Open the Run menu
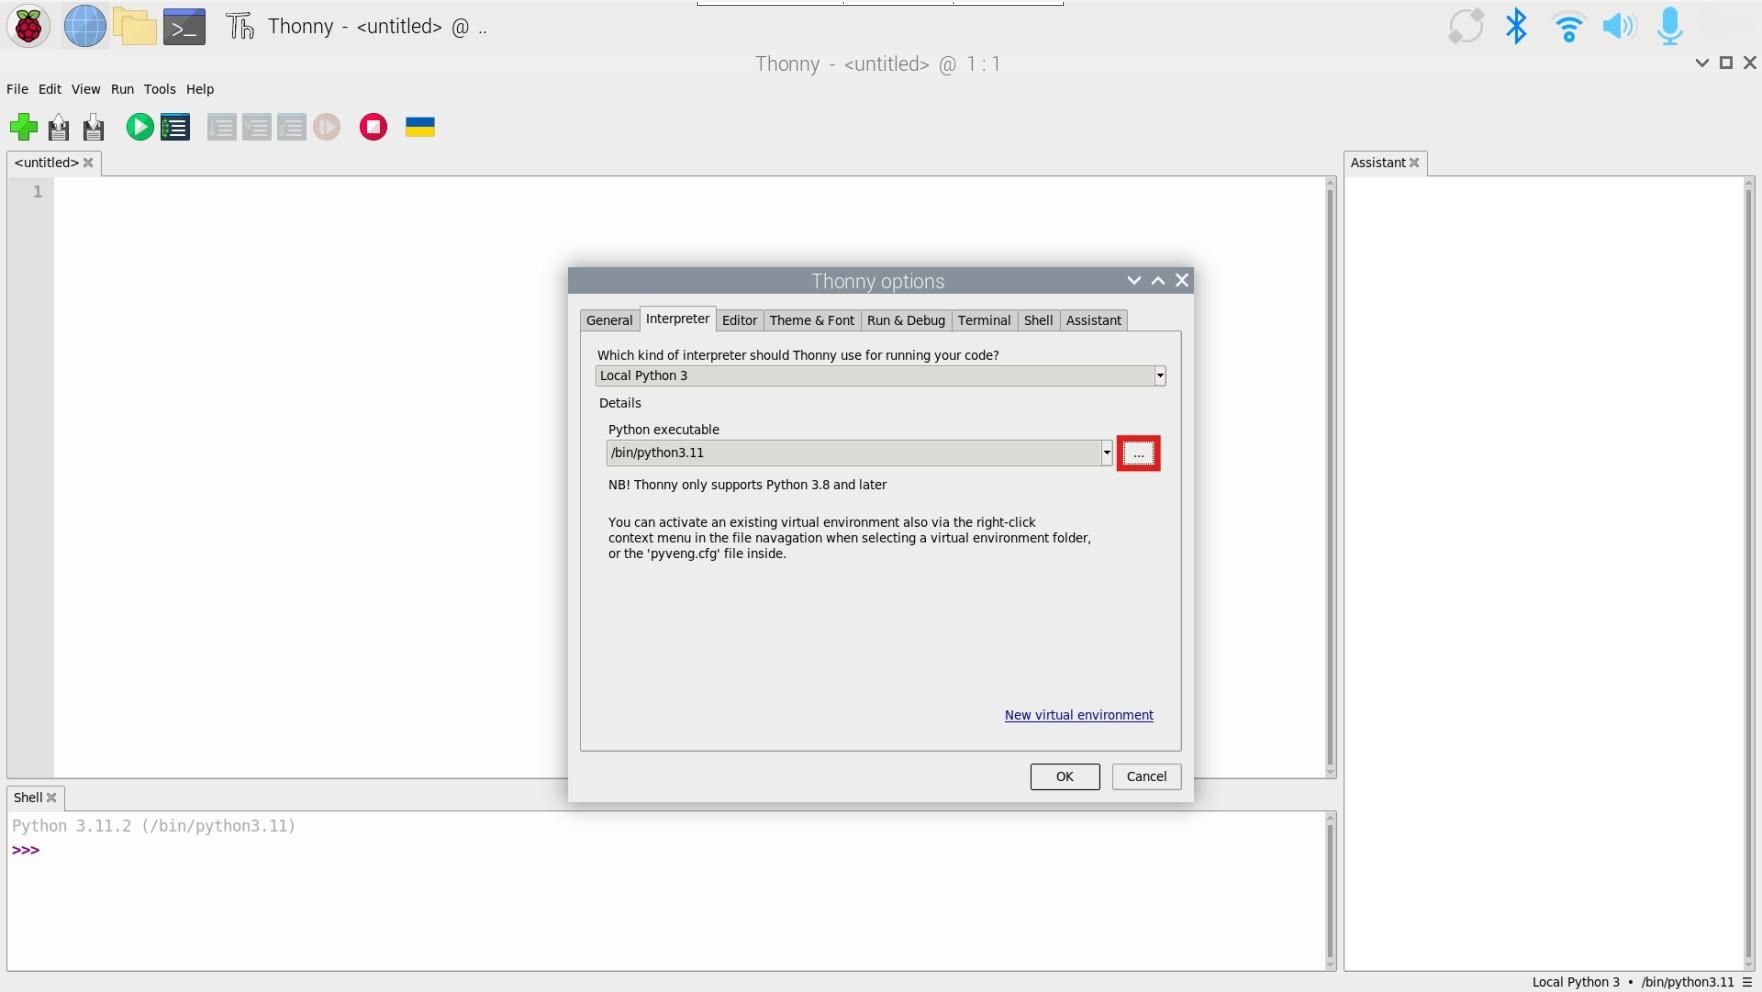Viewport: 1762px width, 992px height. 122,89
